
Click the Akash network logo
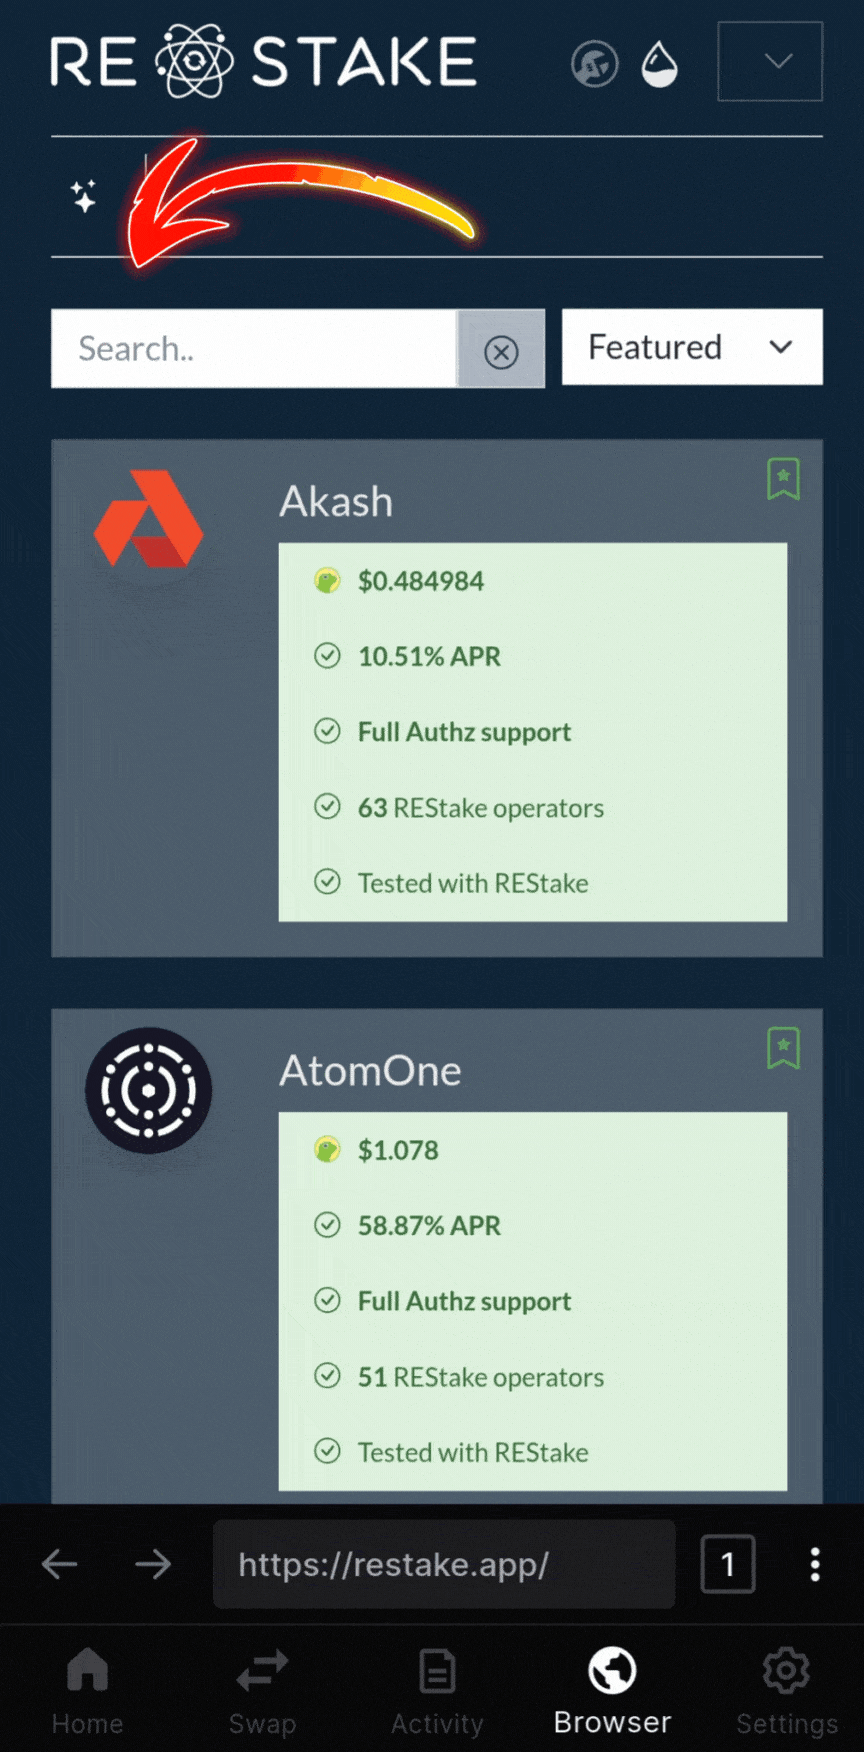pos(149,519)
